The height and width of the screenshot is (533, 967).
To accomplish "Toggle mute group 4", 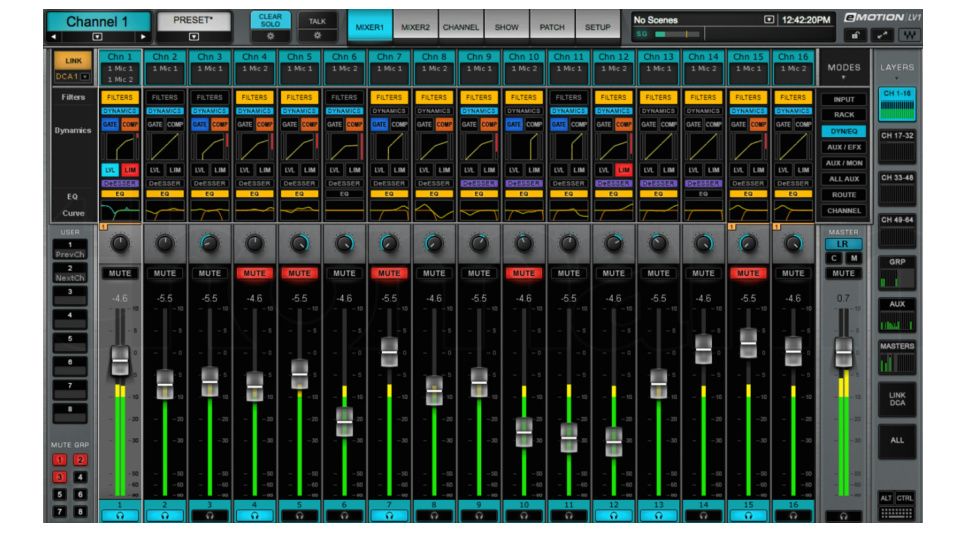I will 80,477.
